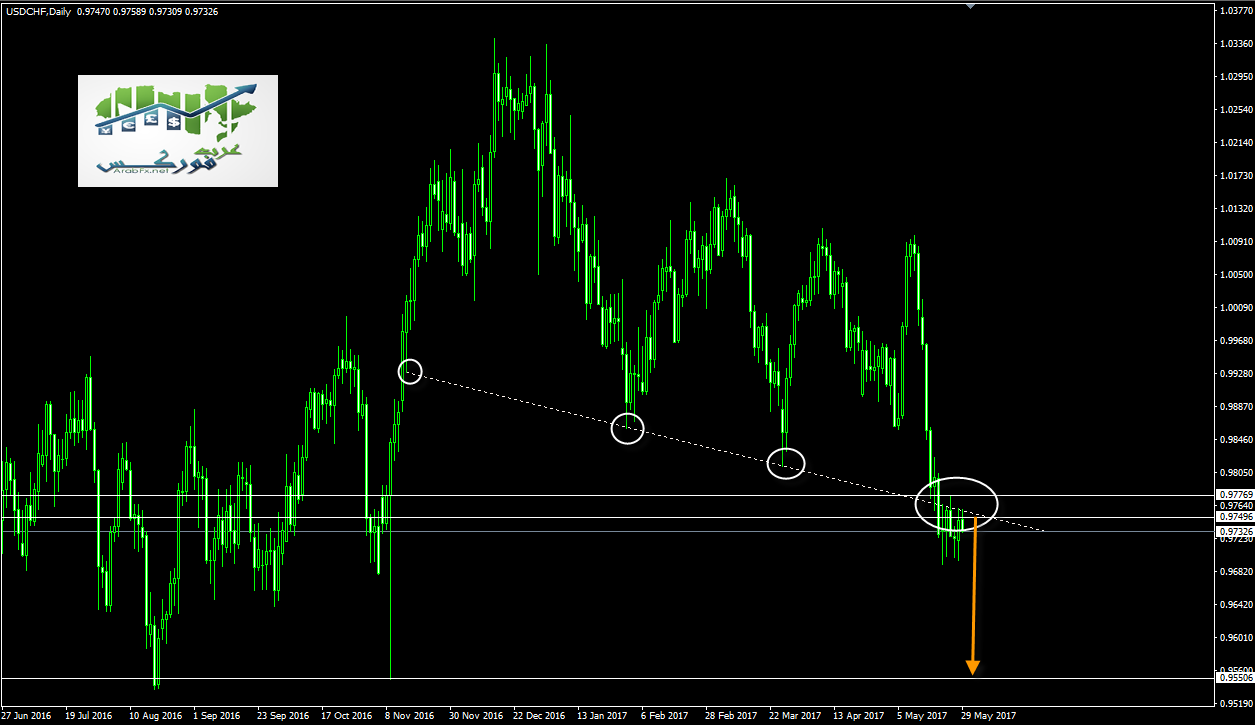Click the 0.96420 price scale label
This screenshot has width=1255, height=725.
pos(1237,605)
